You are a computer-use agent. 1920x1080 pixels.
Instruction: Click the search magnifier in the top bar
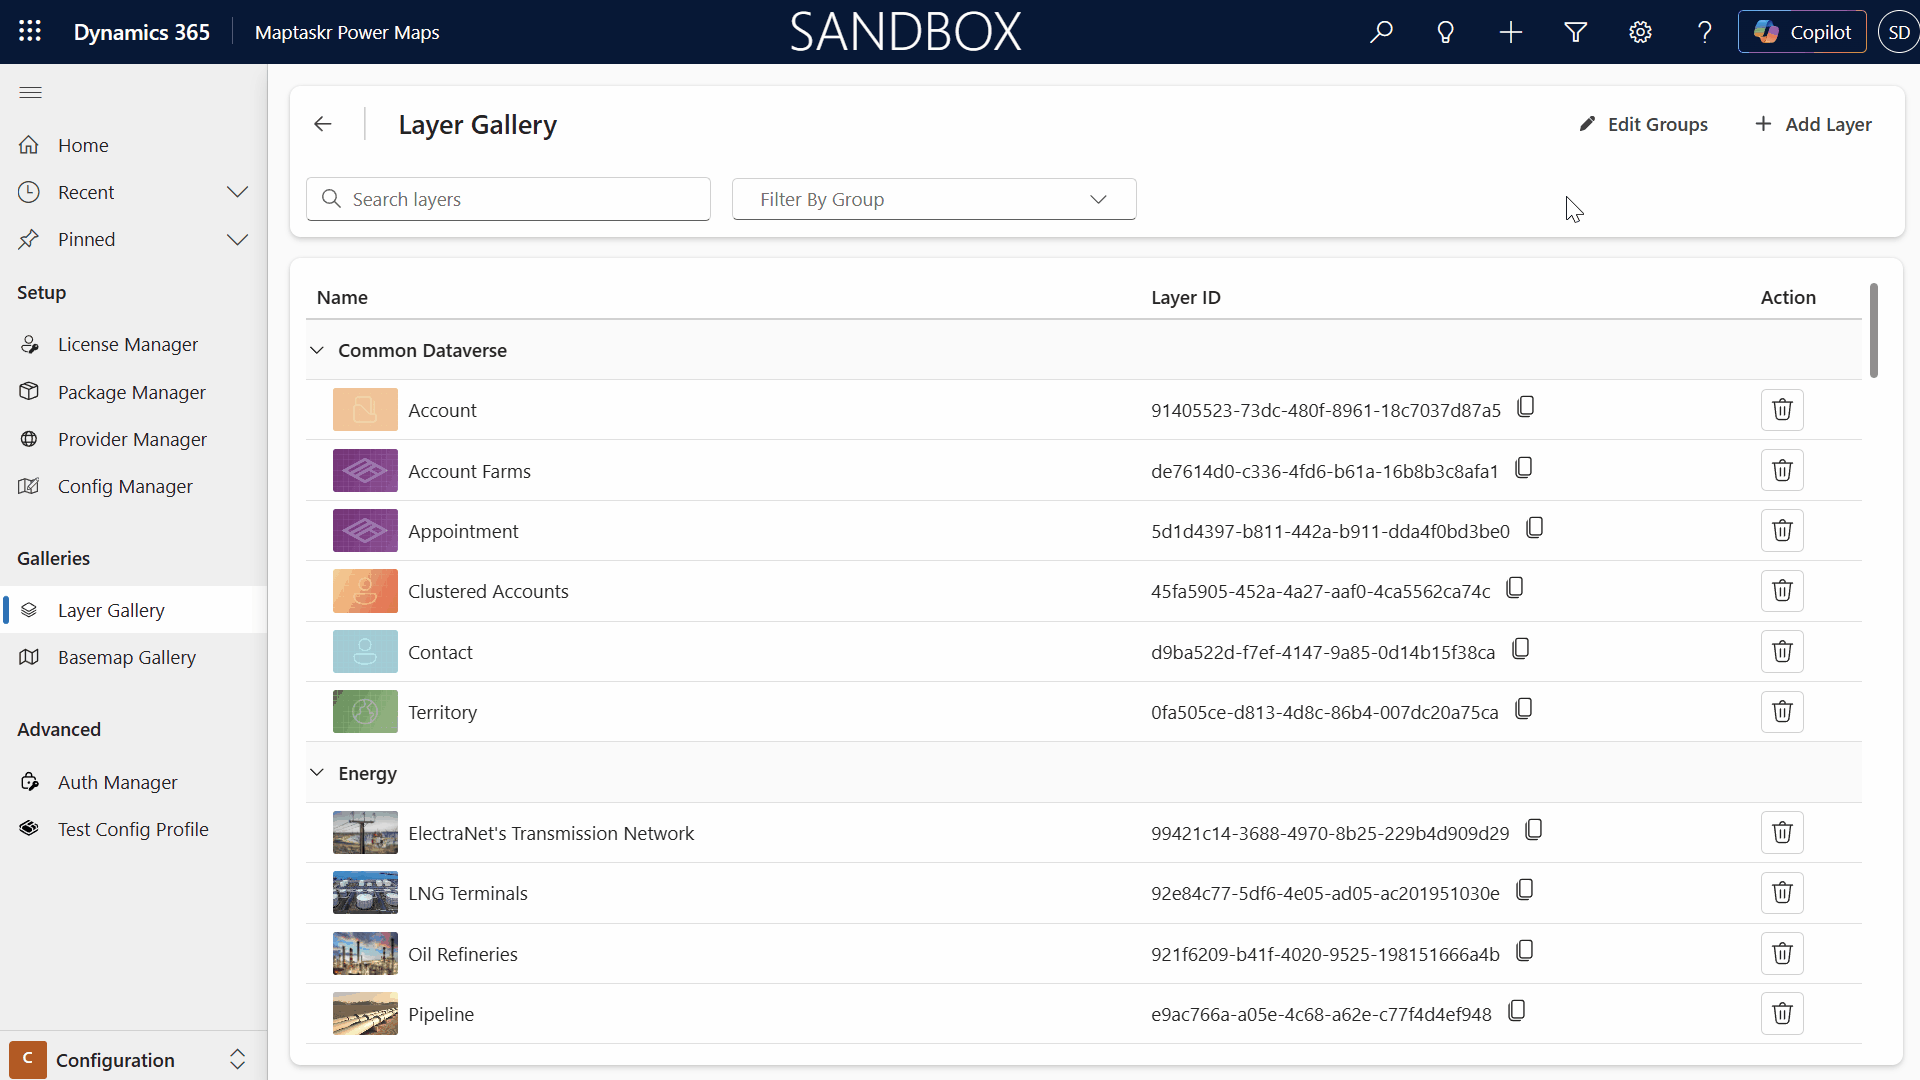click(1381, 32)
